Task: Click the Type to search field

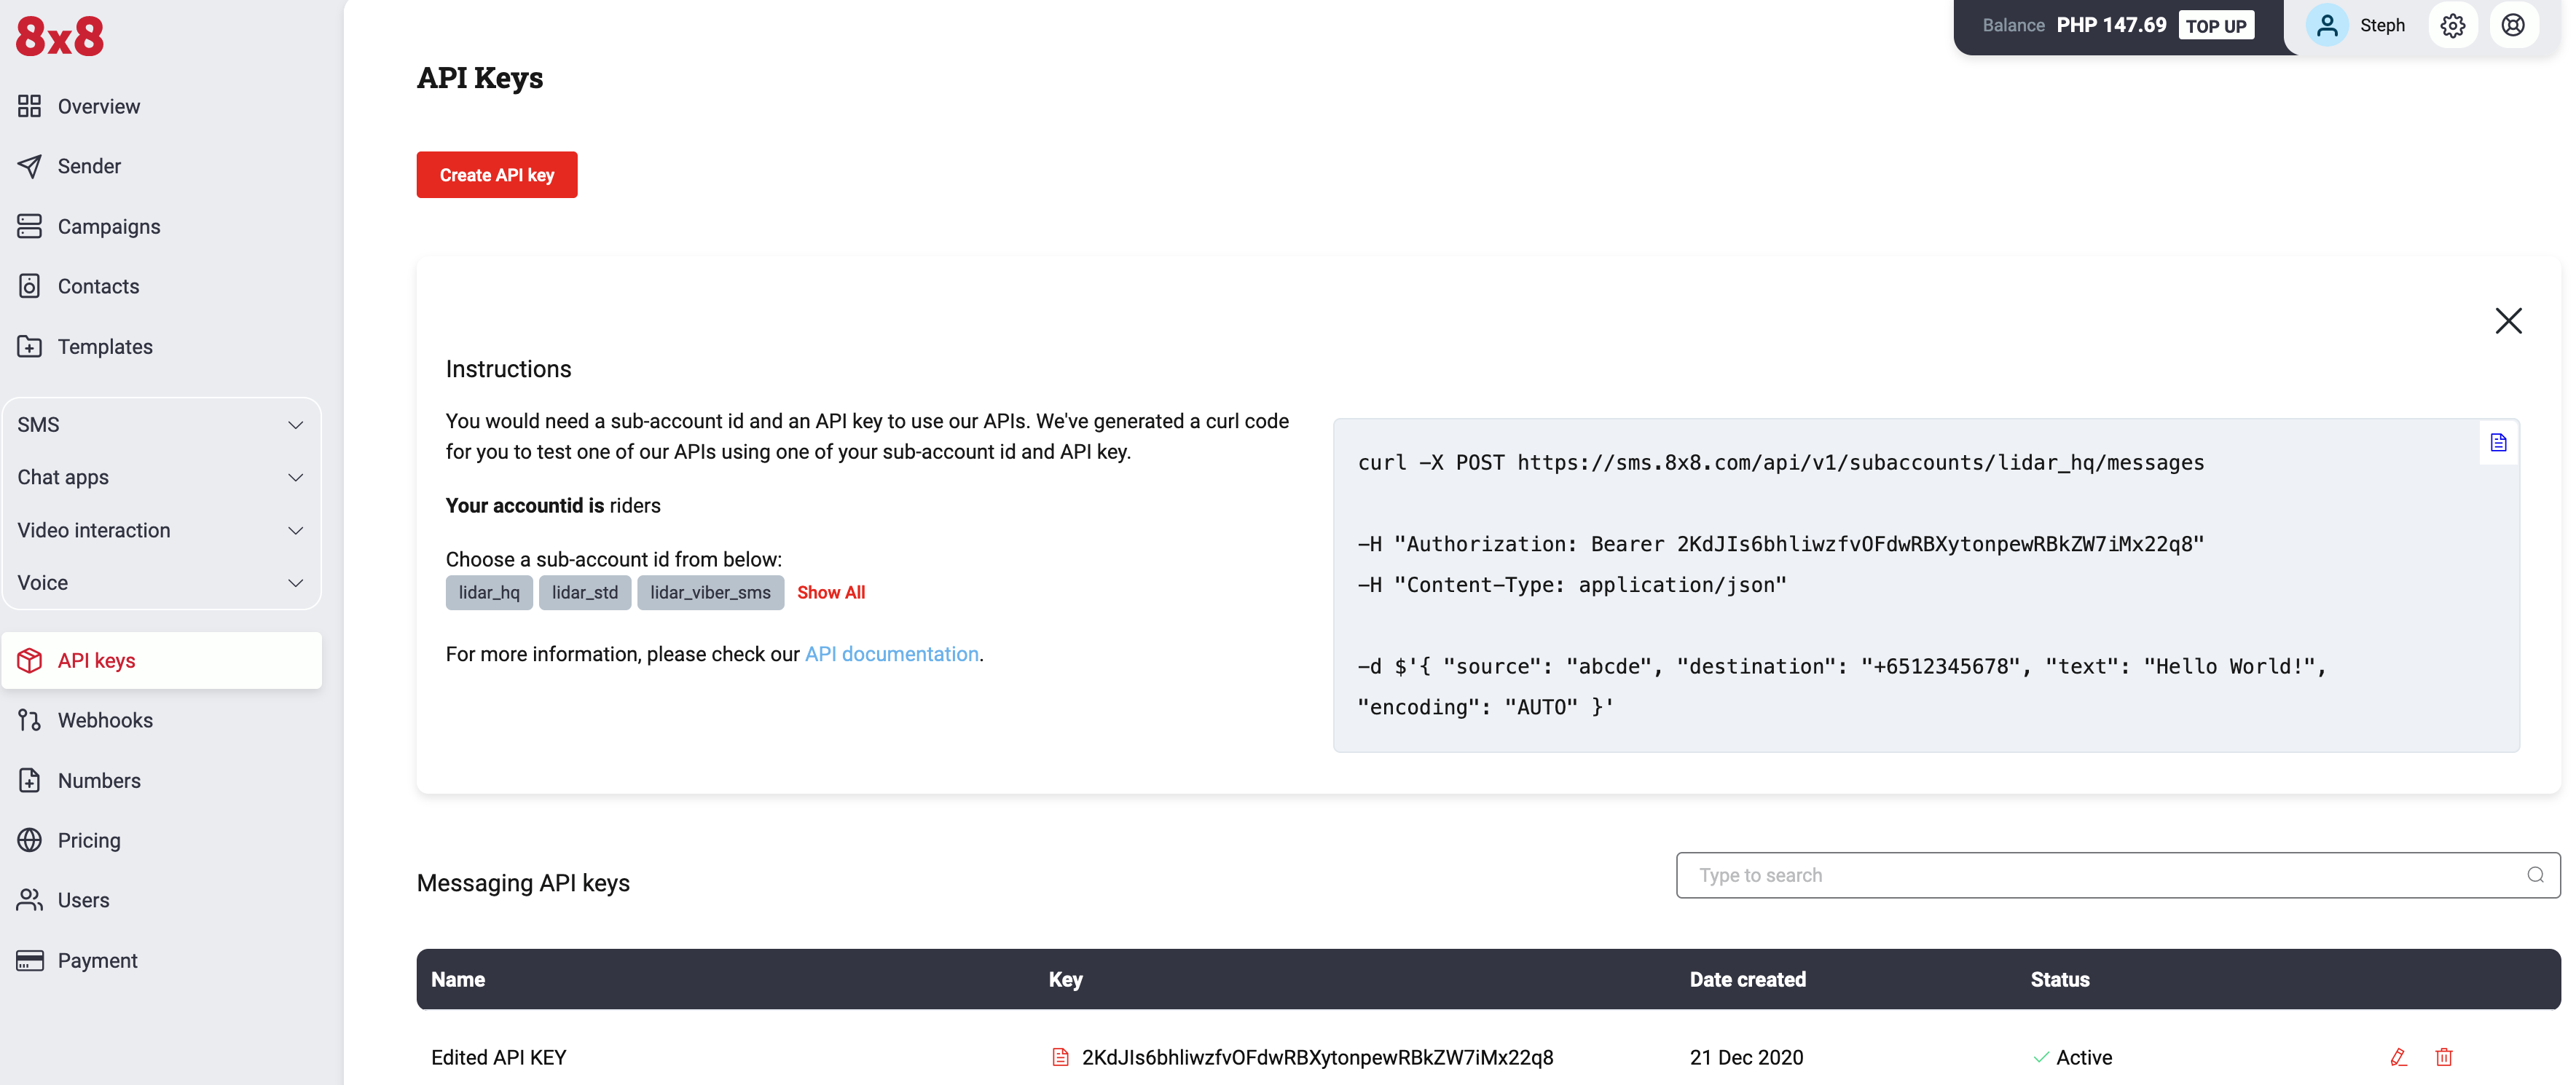Action: pyautogui.click(x=2118, y=875)
